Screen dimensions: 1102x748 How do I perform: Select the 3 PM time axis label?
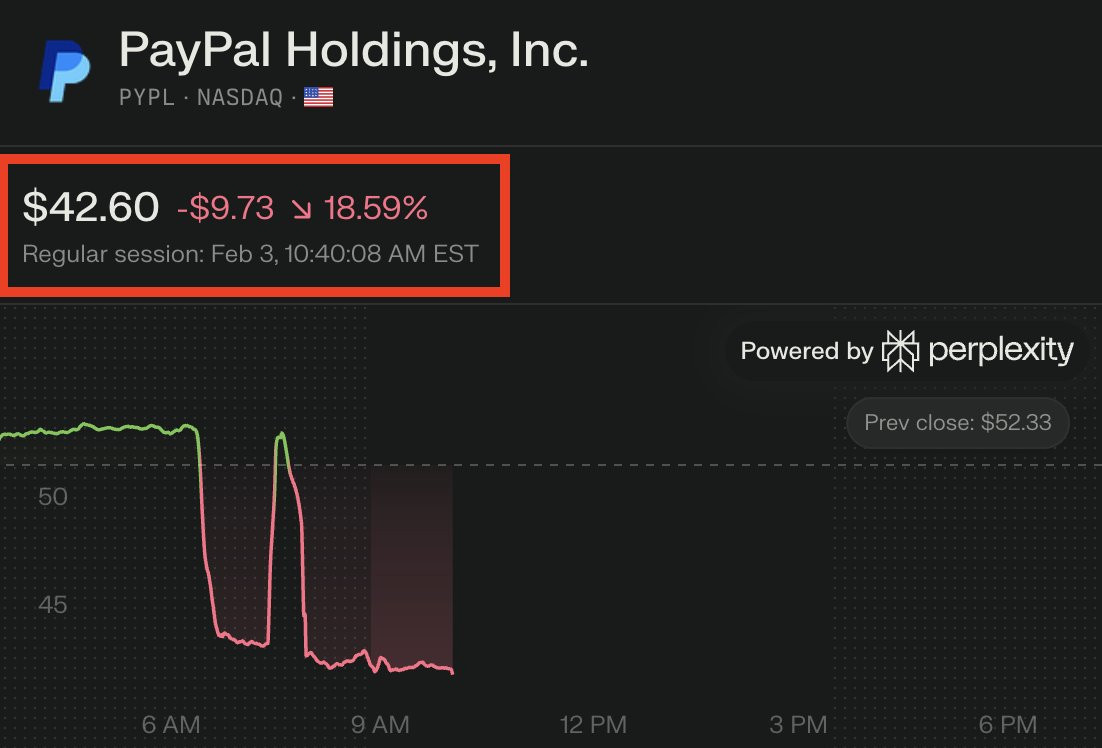pos(798,725)
